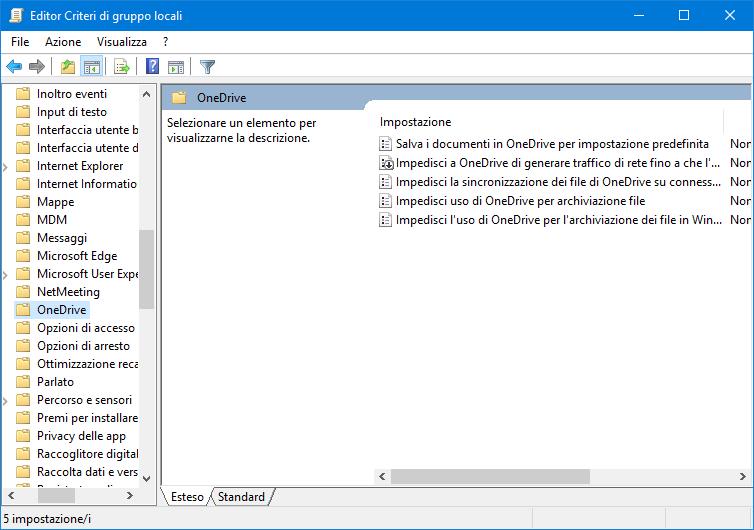Switch to the Standard tab
This screenshot has height=530, width=754.
point(241,497)
